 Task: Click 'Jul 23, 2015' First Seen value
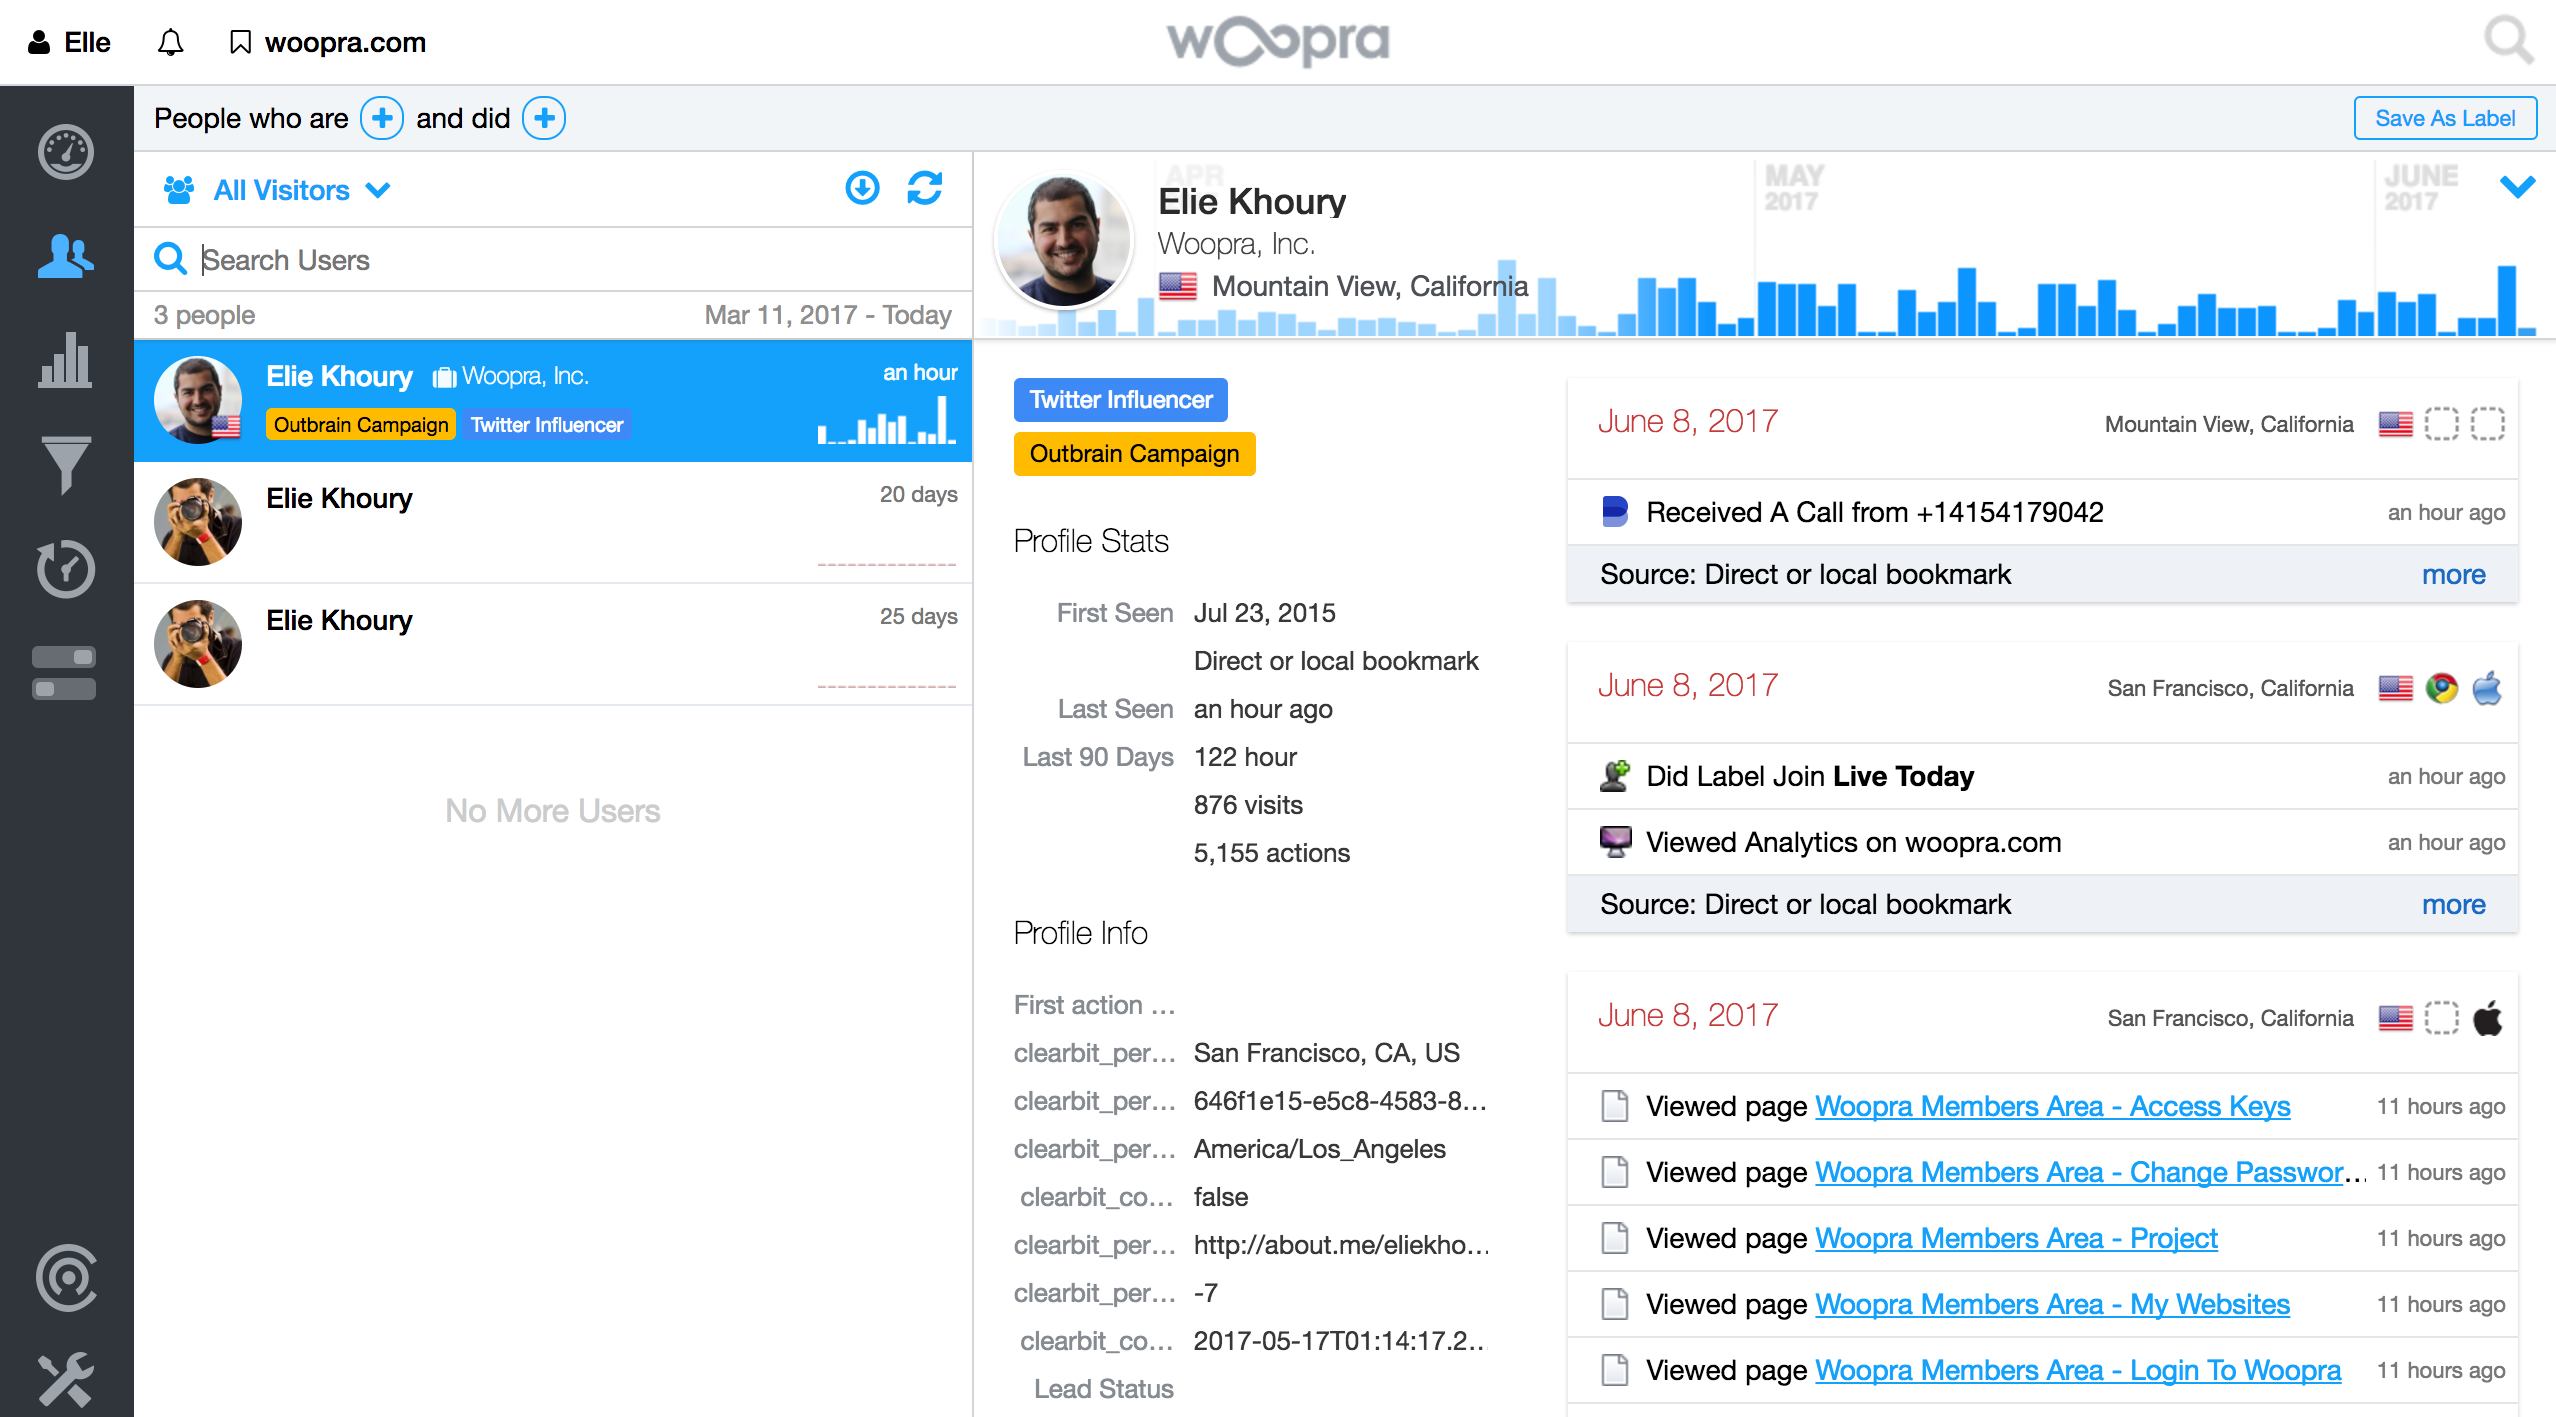[1264, 613]
